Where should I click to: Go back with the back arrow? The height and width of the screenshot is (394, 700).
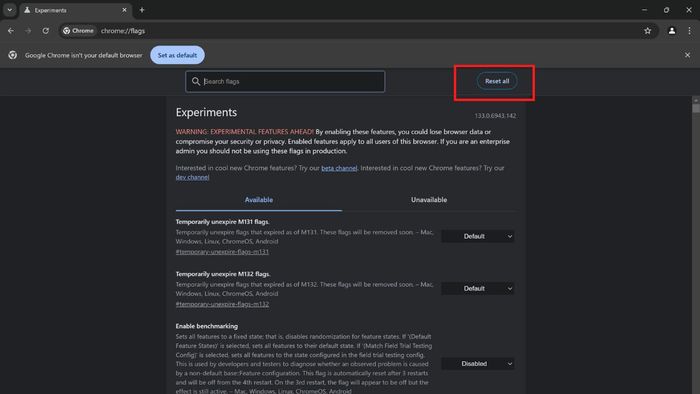click(x=11, y=31)
